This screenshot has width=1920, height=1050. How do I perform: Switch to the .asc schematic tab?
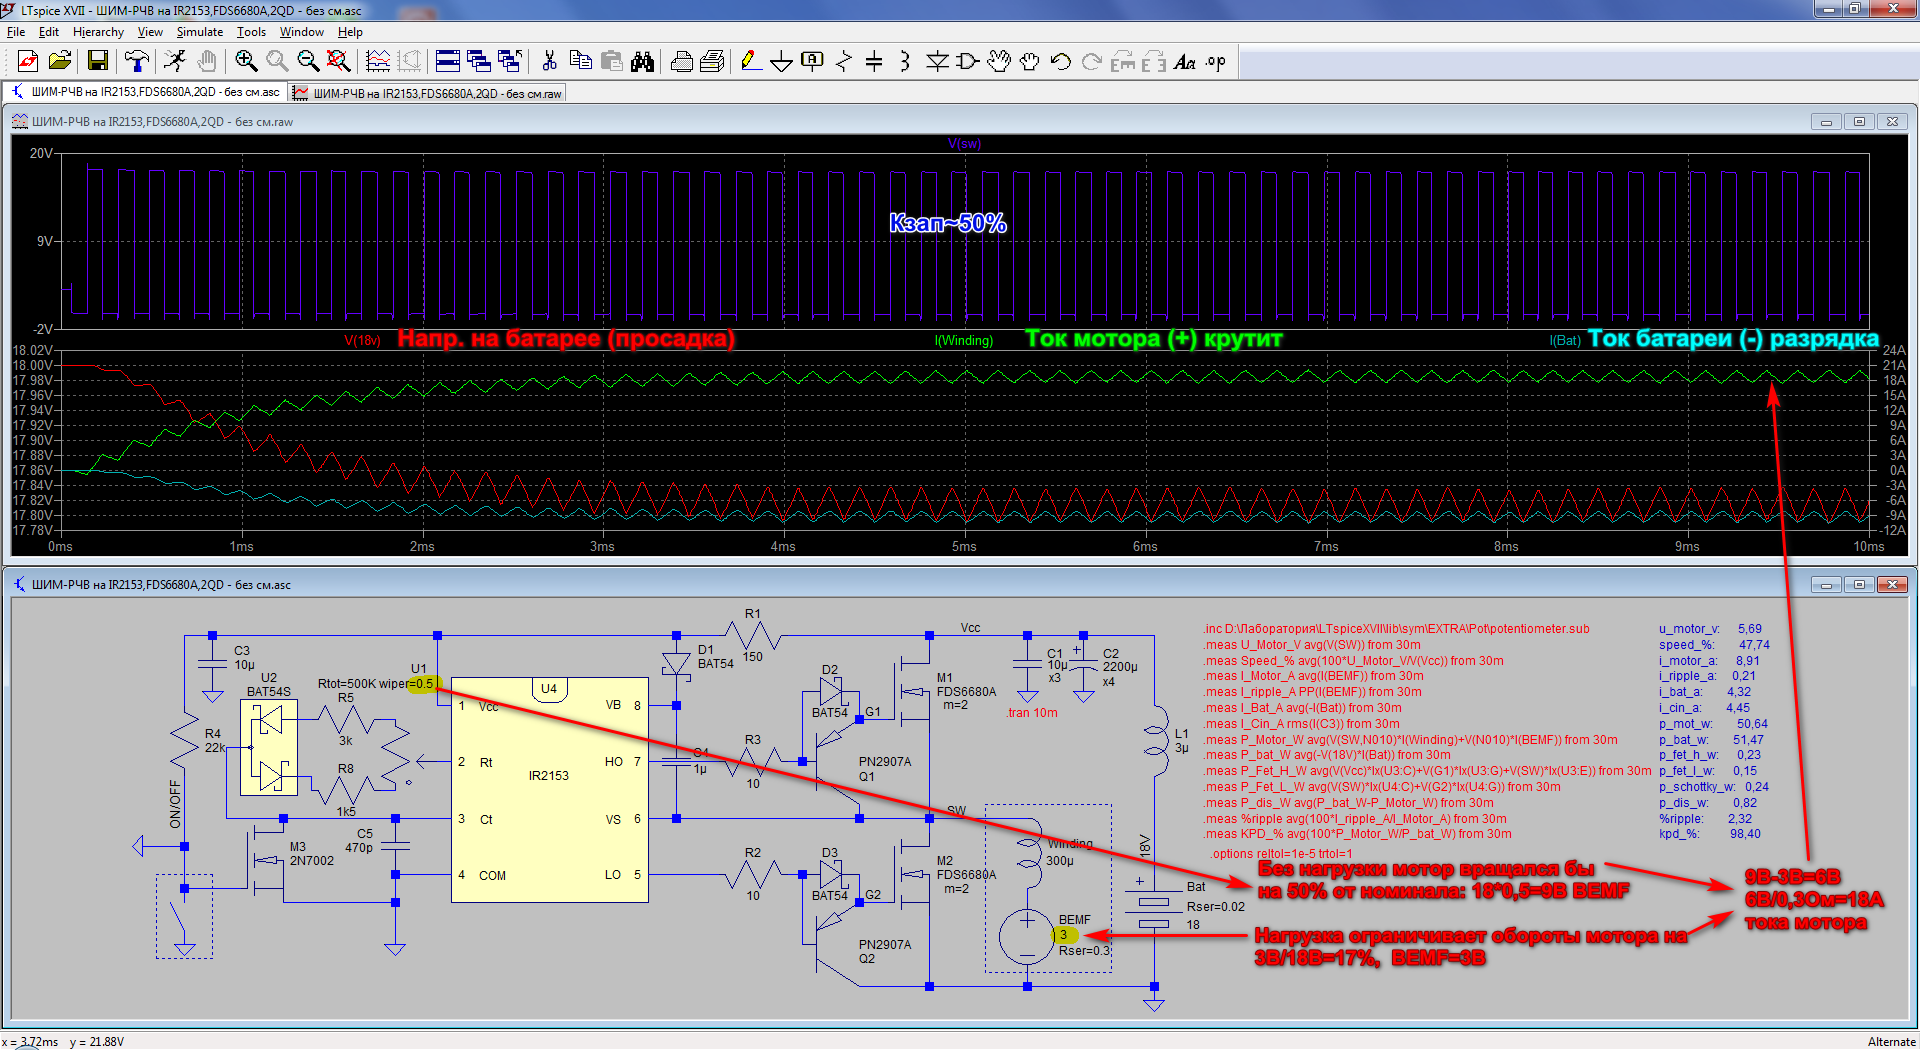(x=146, y=92)
